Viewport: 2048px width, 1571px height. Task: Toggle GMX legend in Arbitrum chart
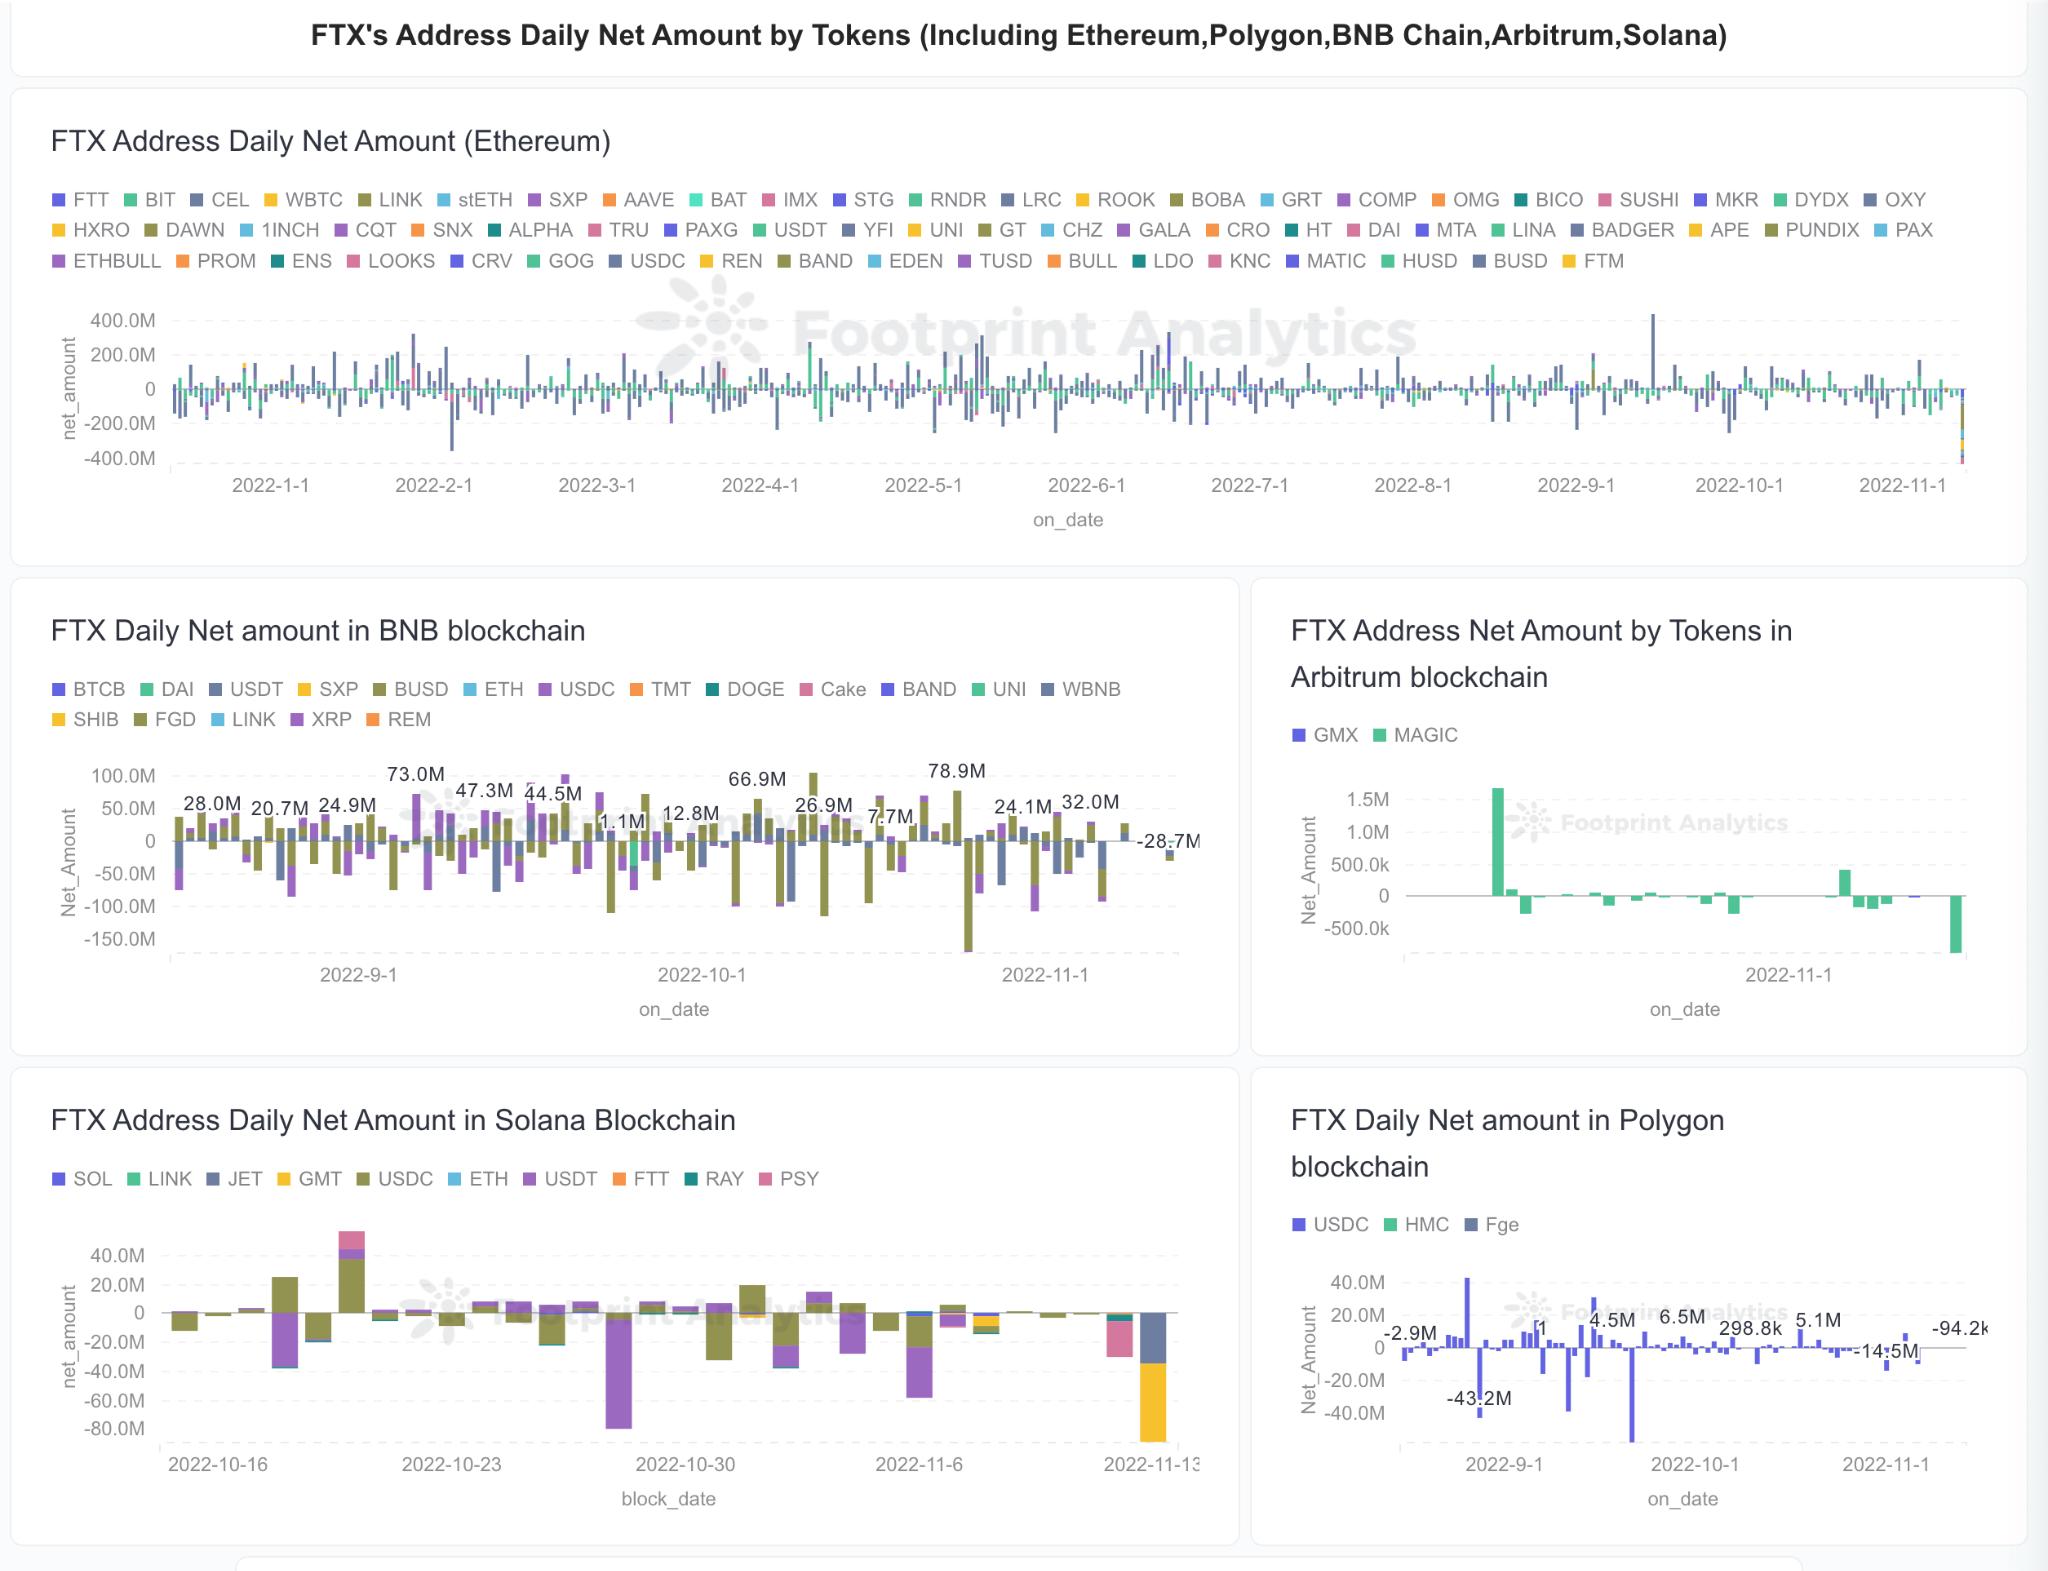(x=1325, y=735)
